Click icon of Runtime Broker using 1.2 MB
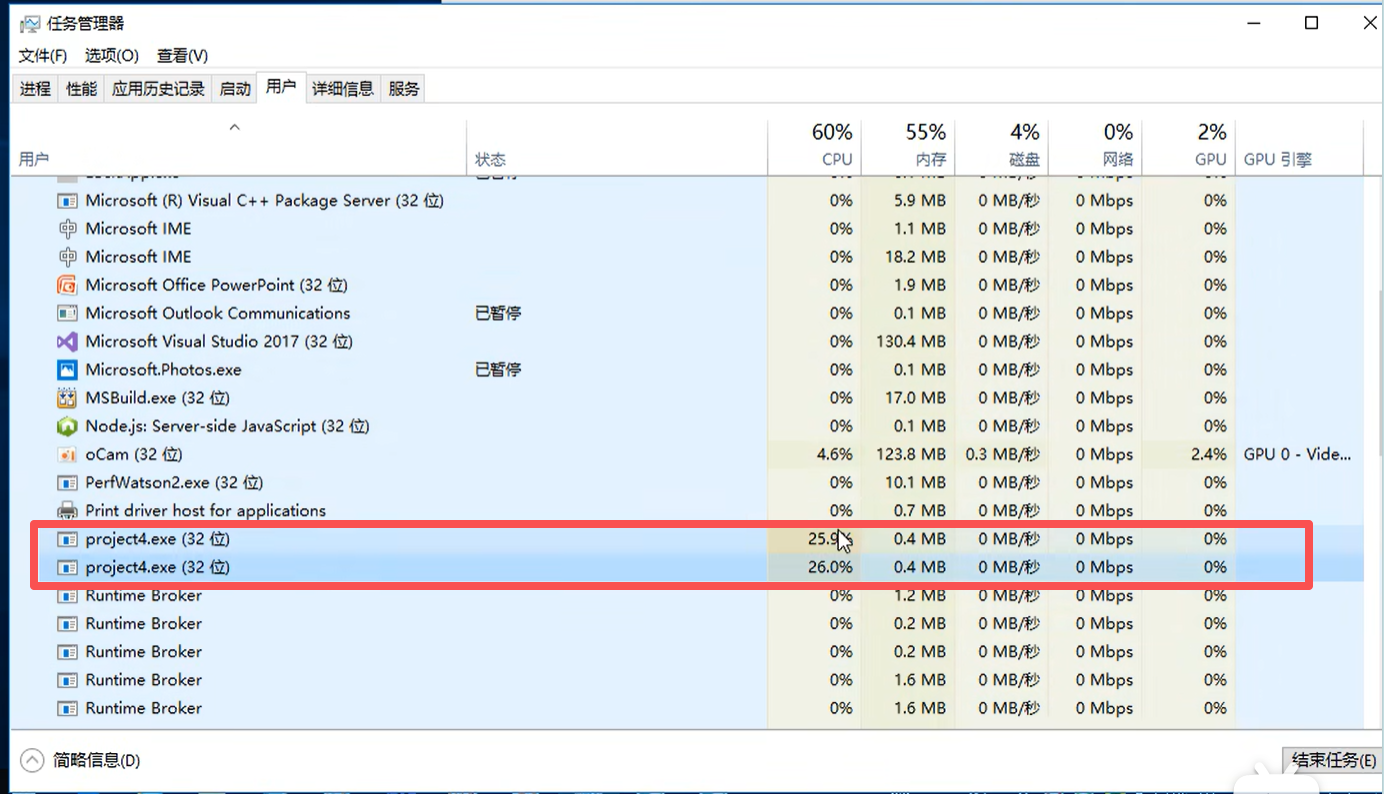1384x794 pixels. (67, 595)
